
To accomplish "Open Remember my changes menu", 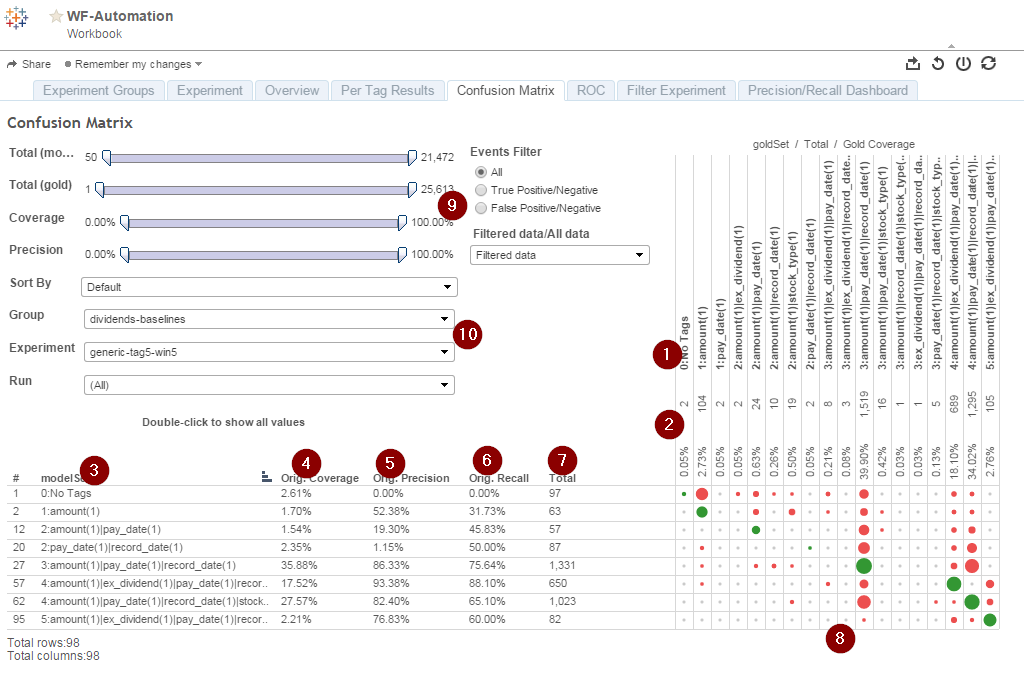I will pos(133,64).
